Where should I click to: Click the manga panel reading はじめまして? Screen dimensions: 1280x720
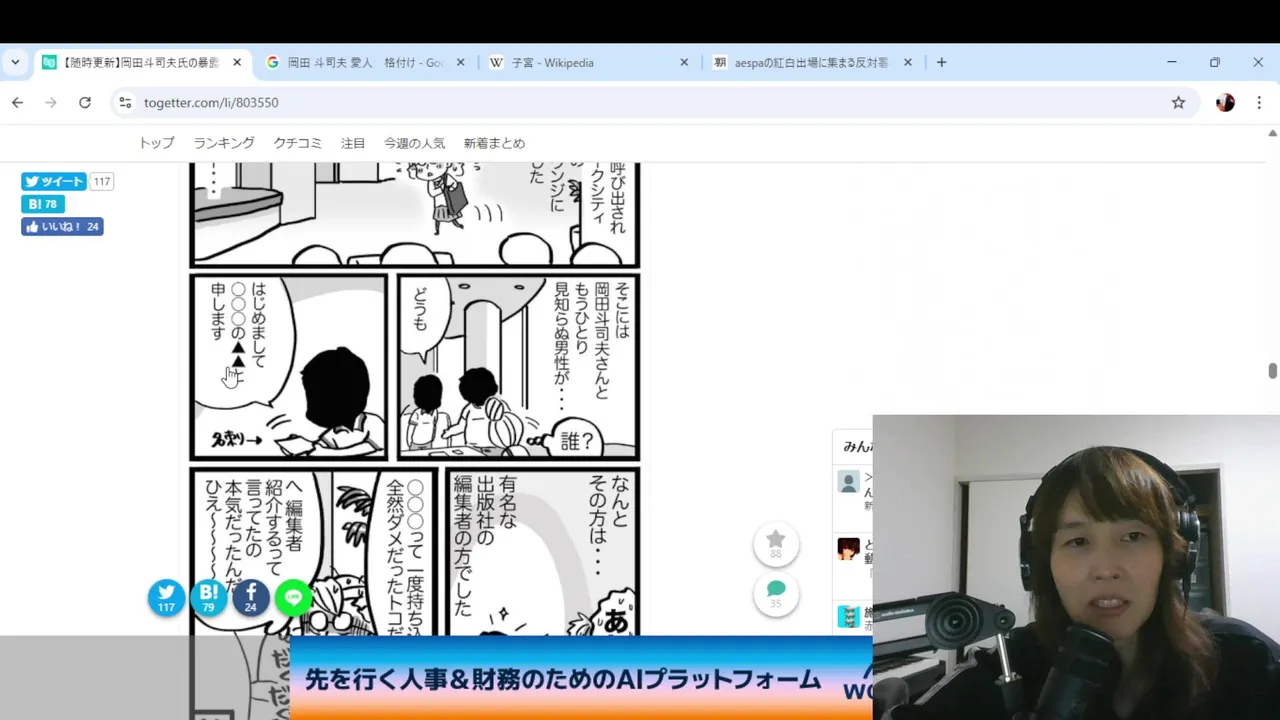click(x=289, y=367)
